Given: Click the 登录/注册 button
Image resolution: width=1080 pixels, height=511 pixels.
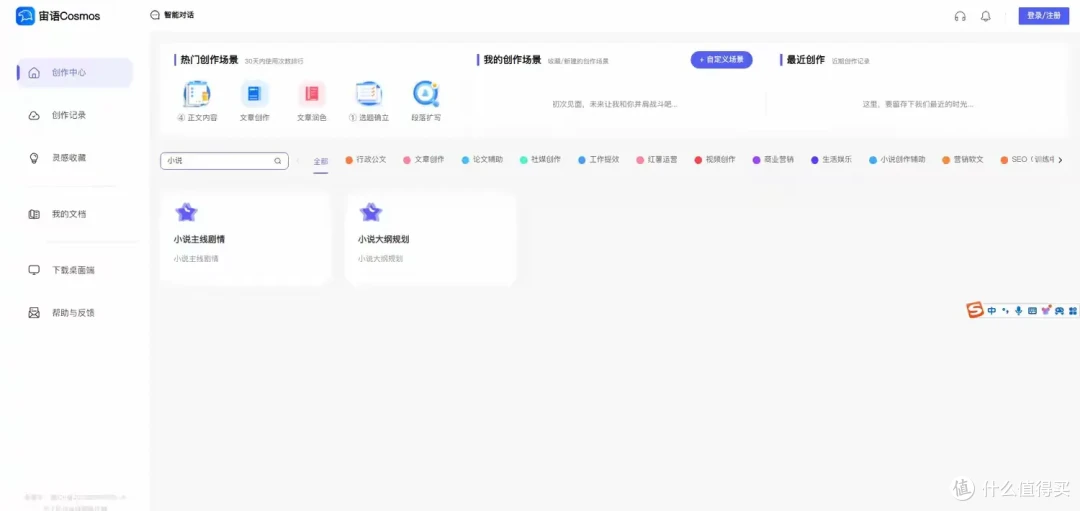Looking at the screenshot, I should click(x=1043, y=16).
